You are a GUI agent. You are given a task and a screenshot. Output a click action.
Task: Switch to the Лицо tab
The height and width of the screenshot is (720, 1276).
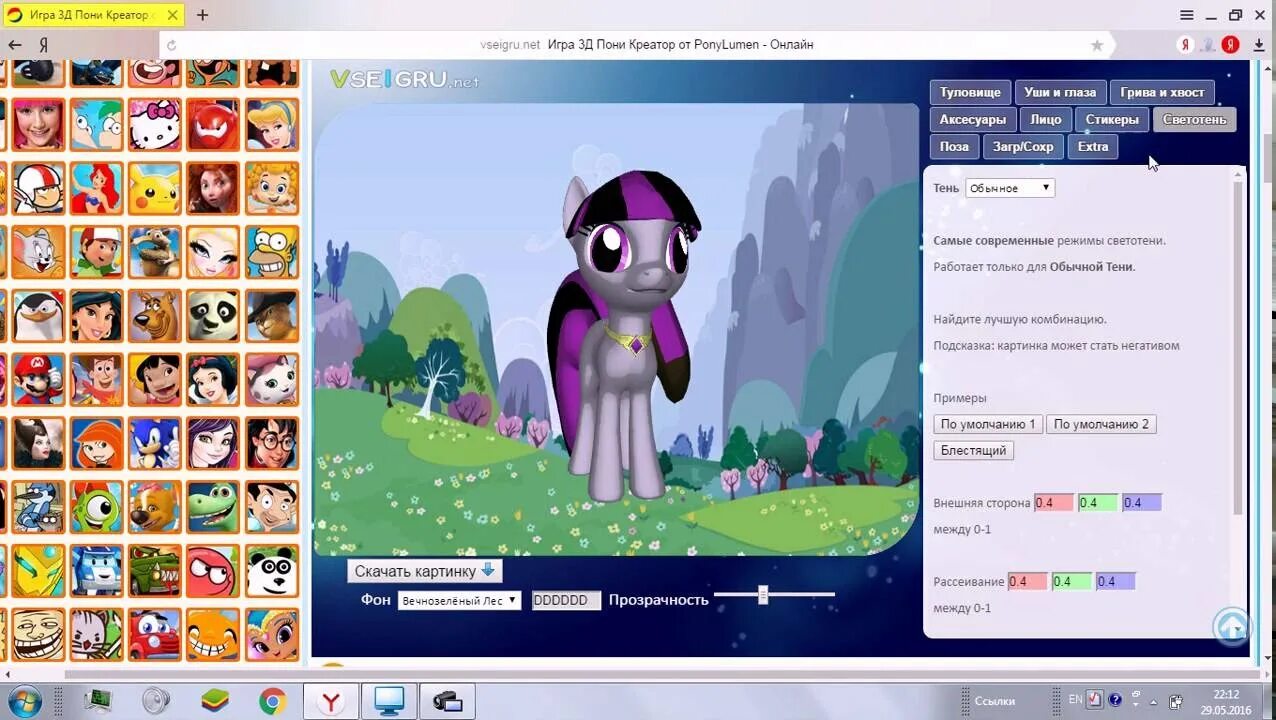click(x=1045, y=119)
